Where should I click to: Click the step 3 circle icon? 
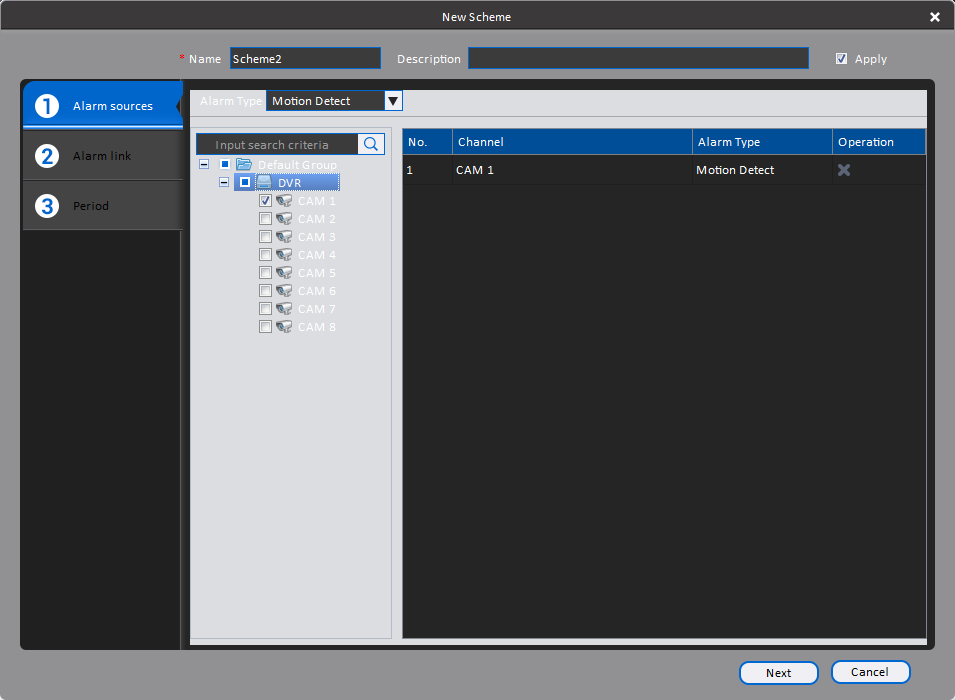[47, 206]
